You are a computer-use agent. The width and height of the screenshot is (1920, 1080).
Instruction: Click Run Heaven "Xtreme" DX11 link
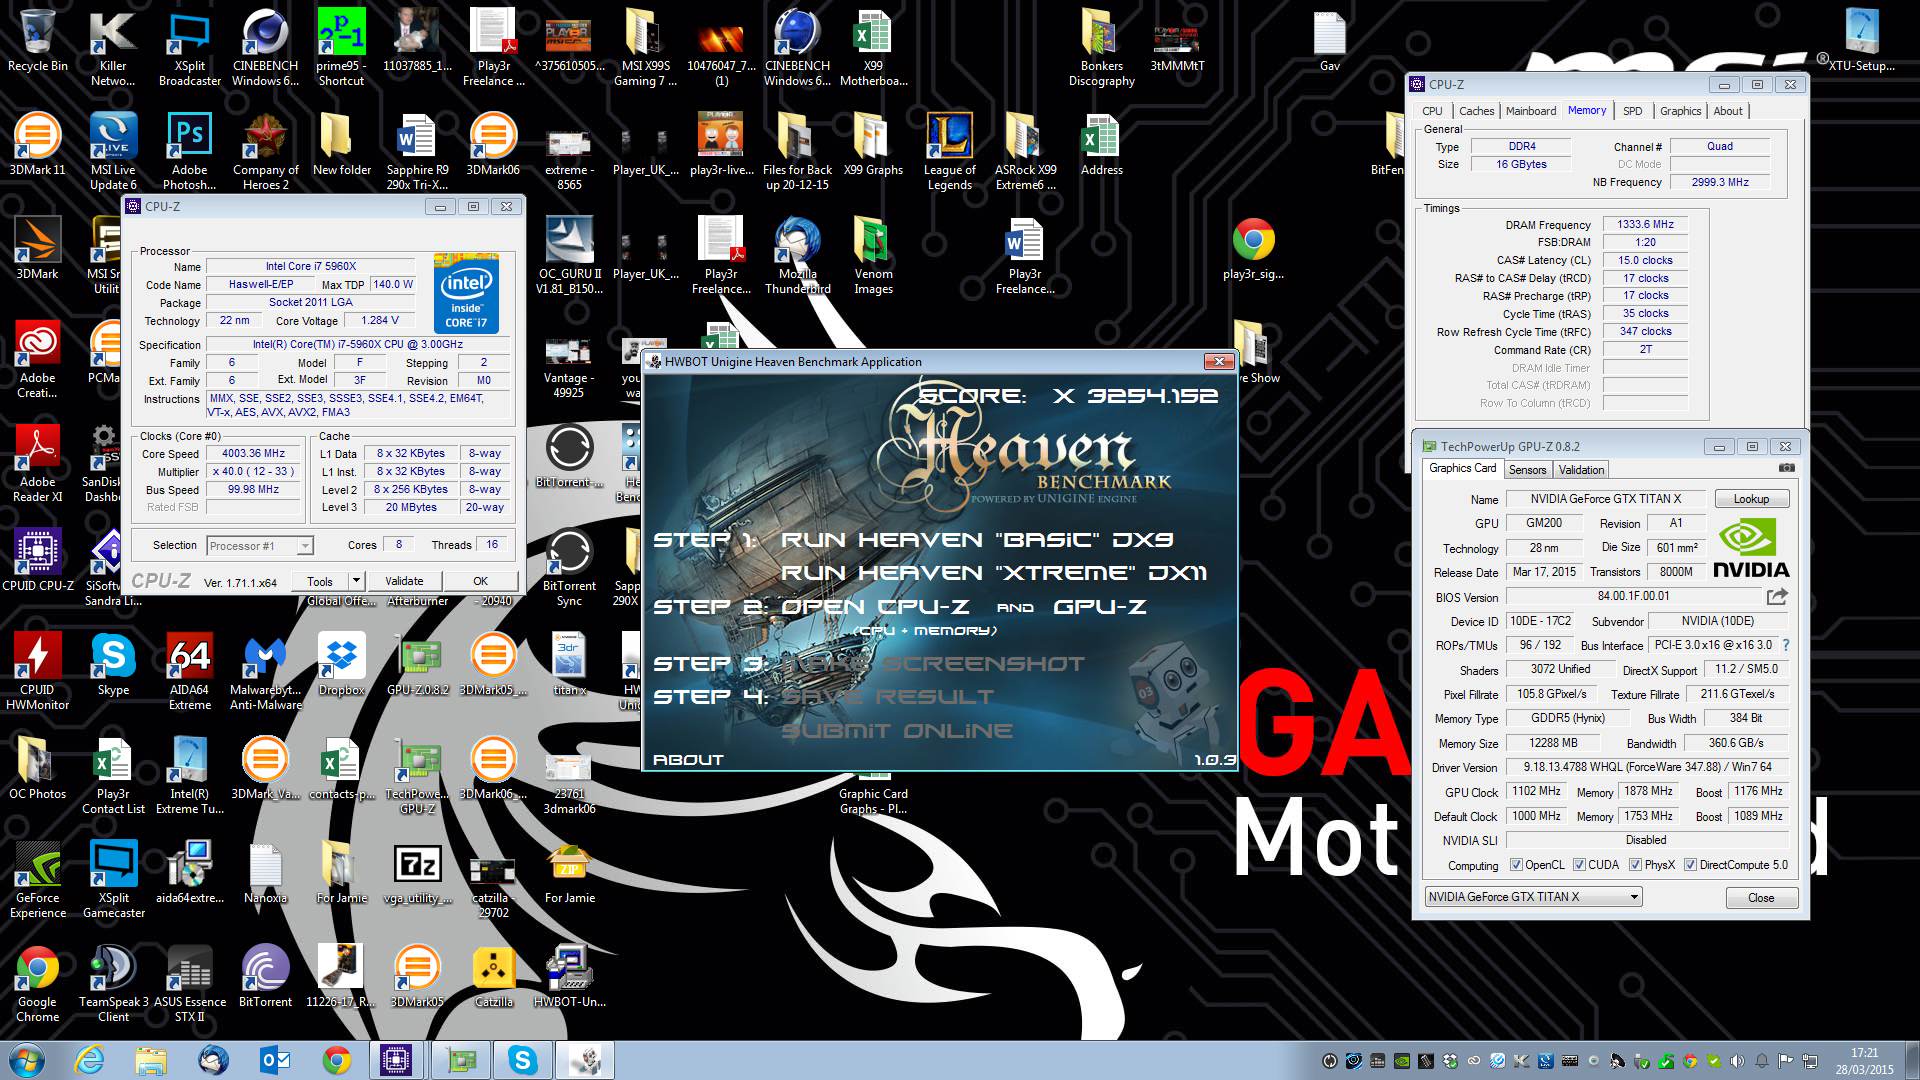tap(993, 573)
